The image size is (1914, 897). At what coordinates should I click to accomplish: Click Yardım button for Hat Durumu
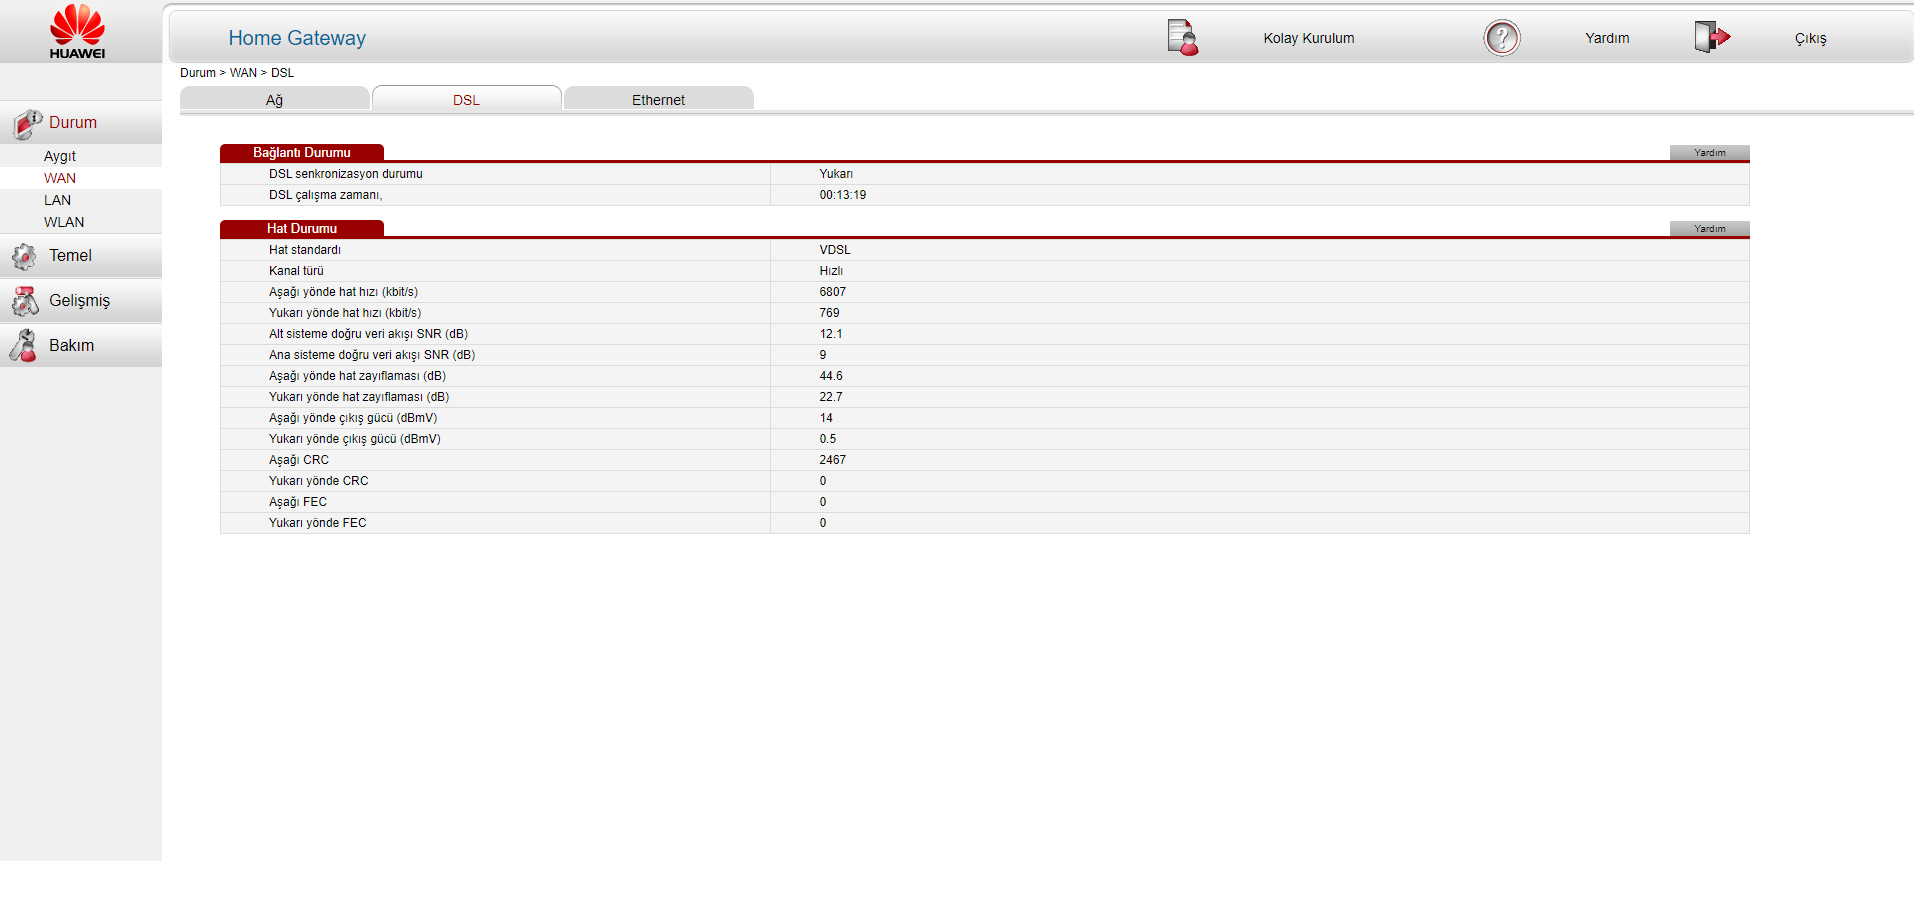(x=1709, y=229)
